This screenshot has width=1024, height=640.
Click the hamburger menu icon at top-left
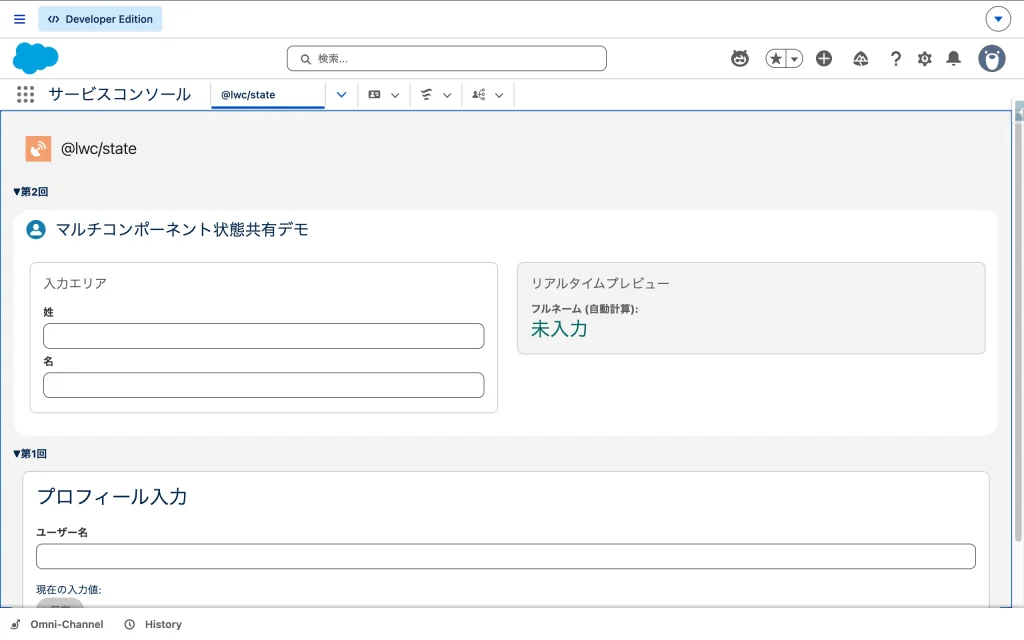pos(20,19)
